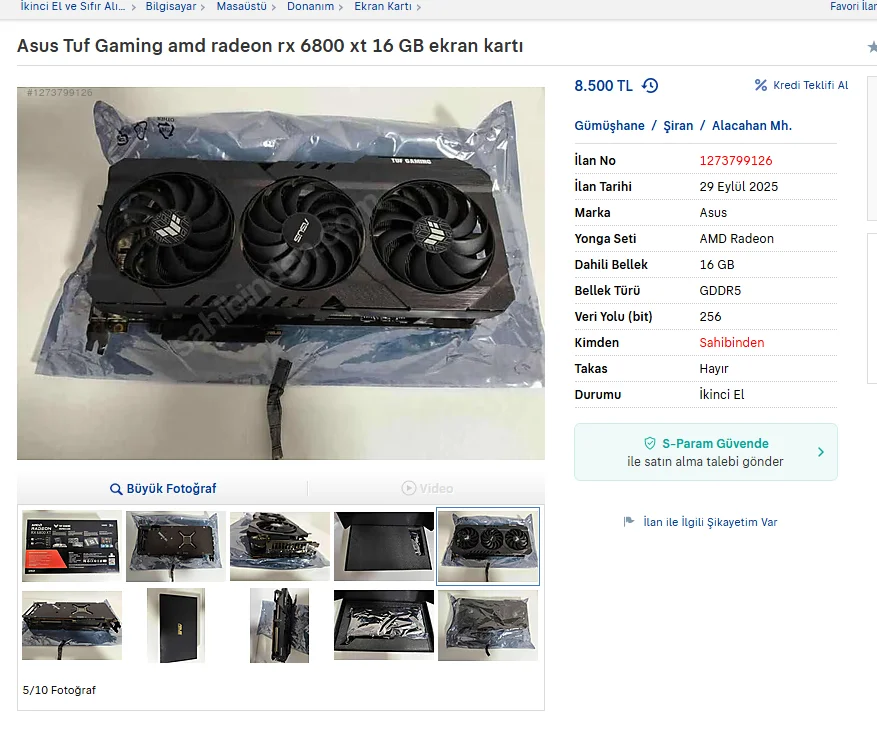Click the complaint flag icon

point(629,522)
